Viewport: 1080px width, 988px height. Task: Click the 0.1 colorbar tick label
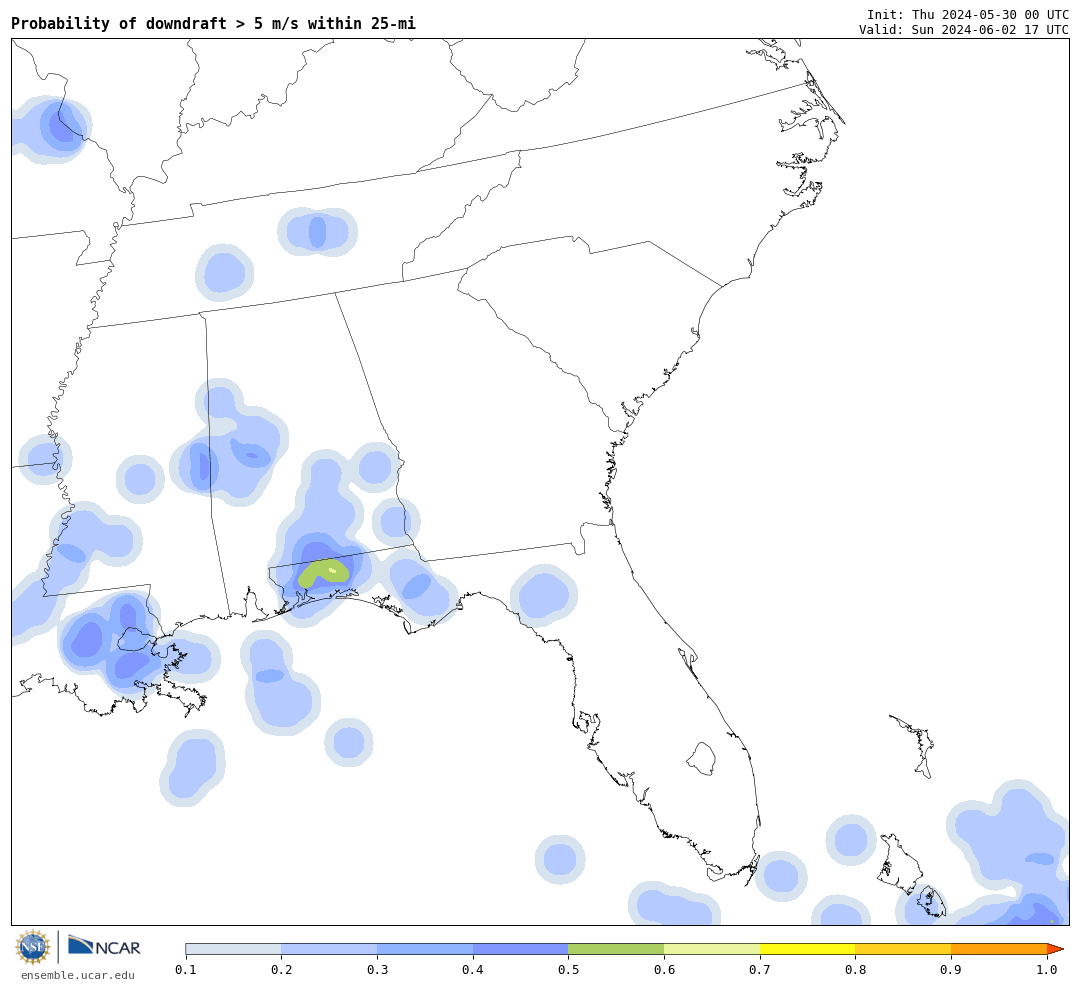point(185,970)
